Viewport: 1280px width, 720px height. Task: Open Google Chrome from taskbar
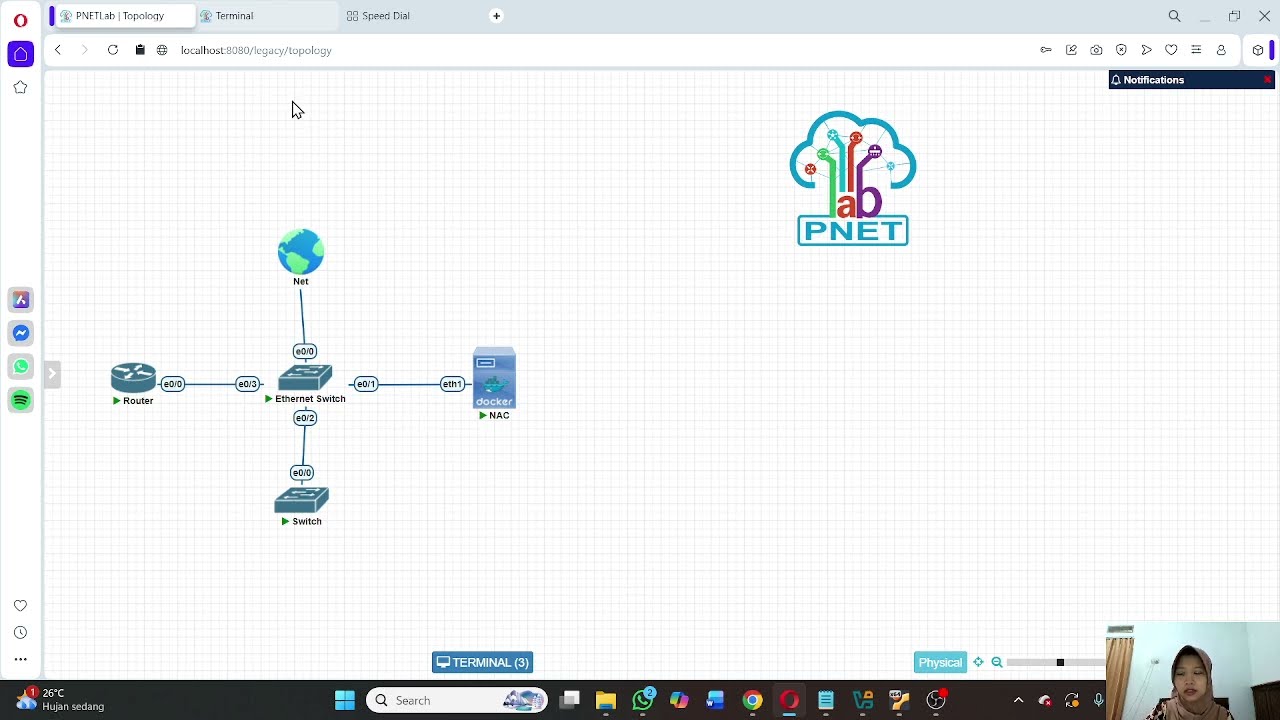pos(752,700)
